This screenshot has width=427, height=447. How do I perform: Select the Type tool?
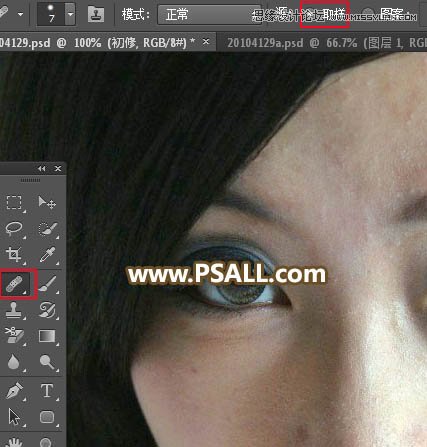(x=47, y=391)
